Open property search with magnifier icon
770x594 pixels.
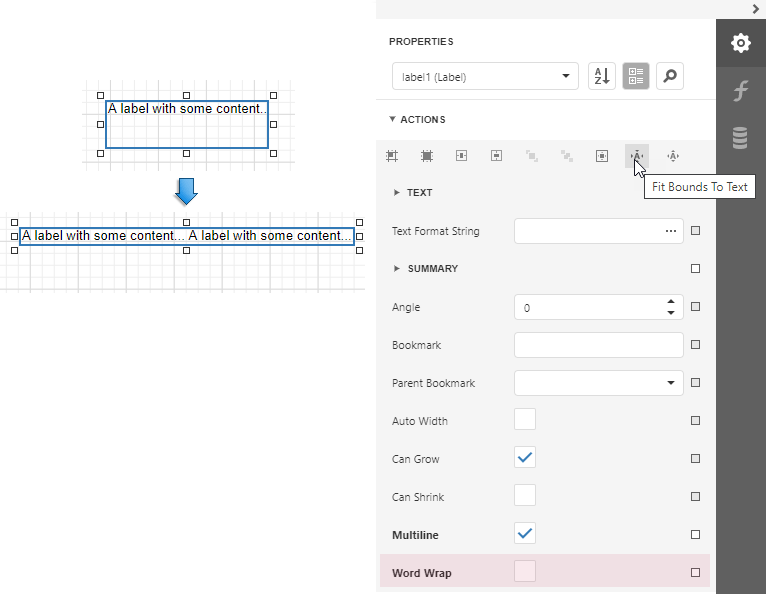(670, 76)
